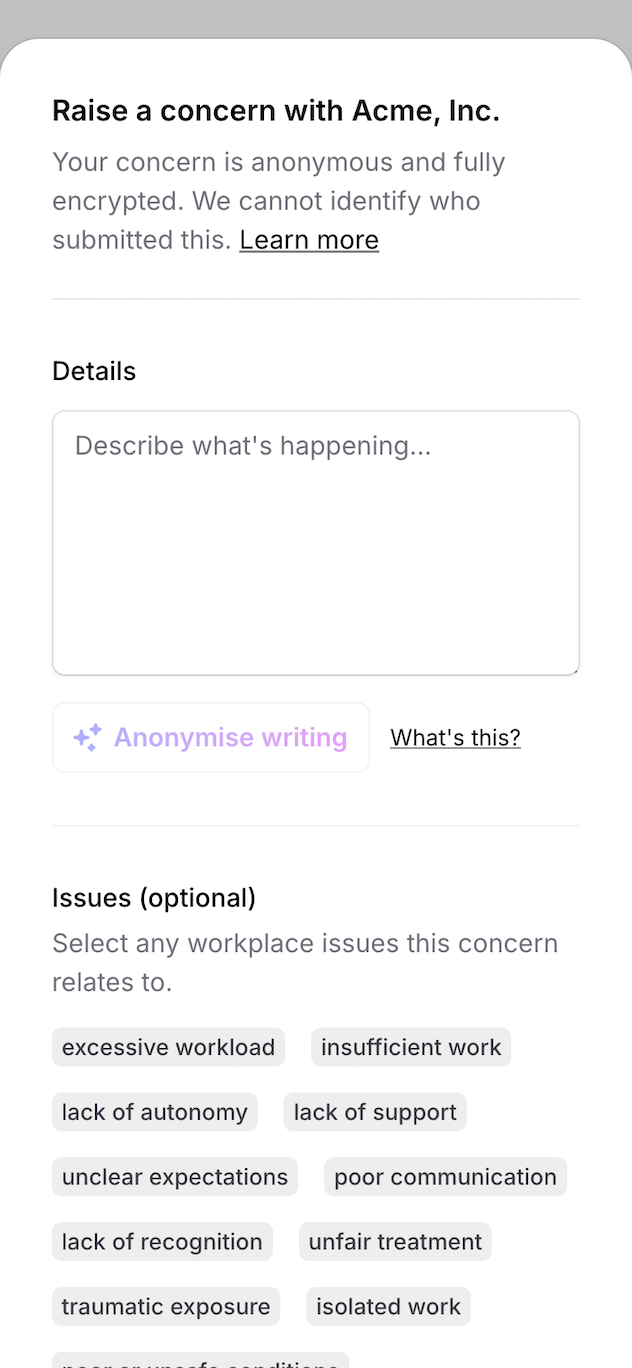Click the Details field label

click(94, 371)
